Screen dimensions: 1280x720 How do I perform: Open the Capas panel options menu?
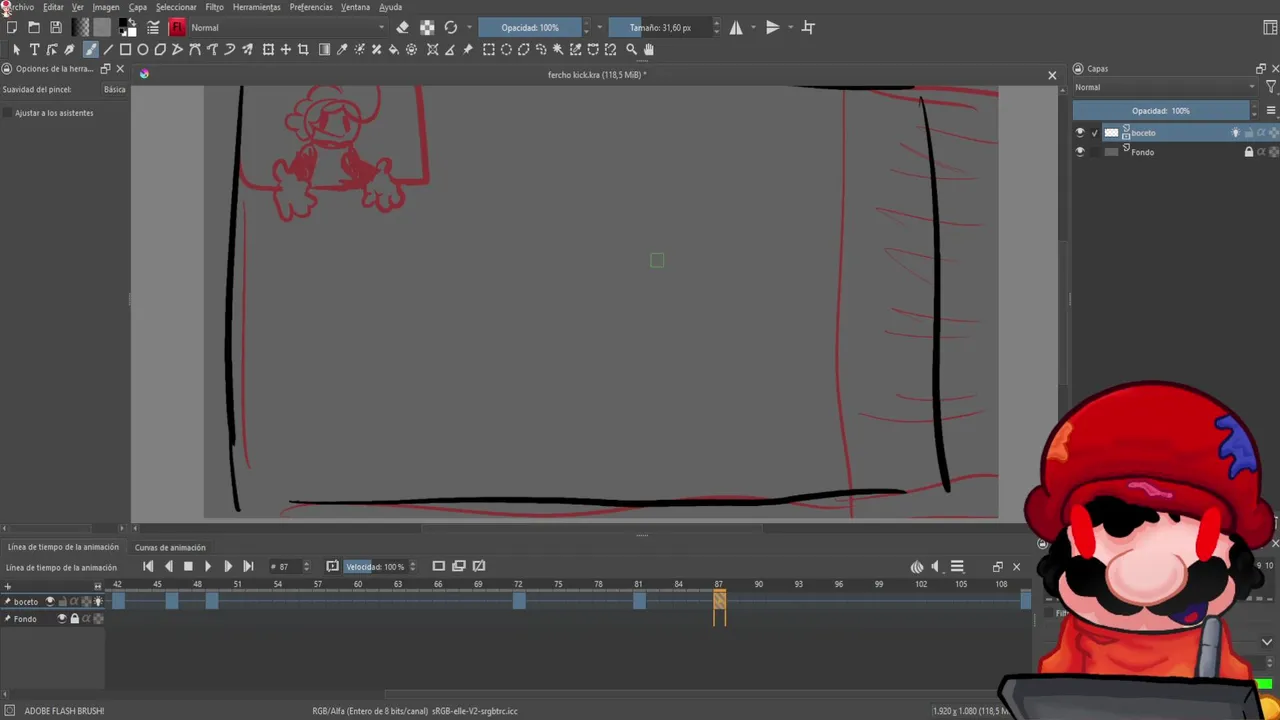[1271, 111]
